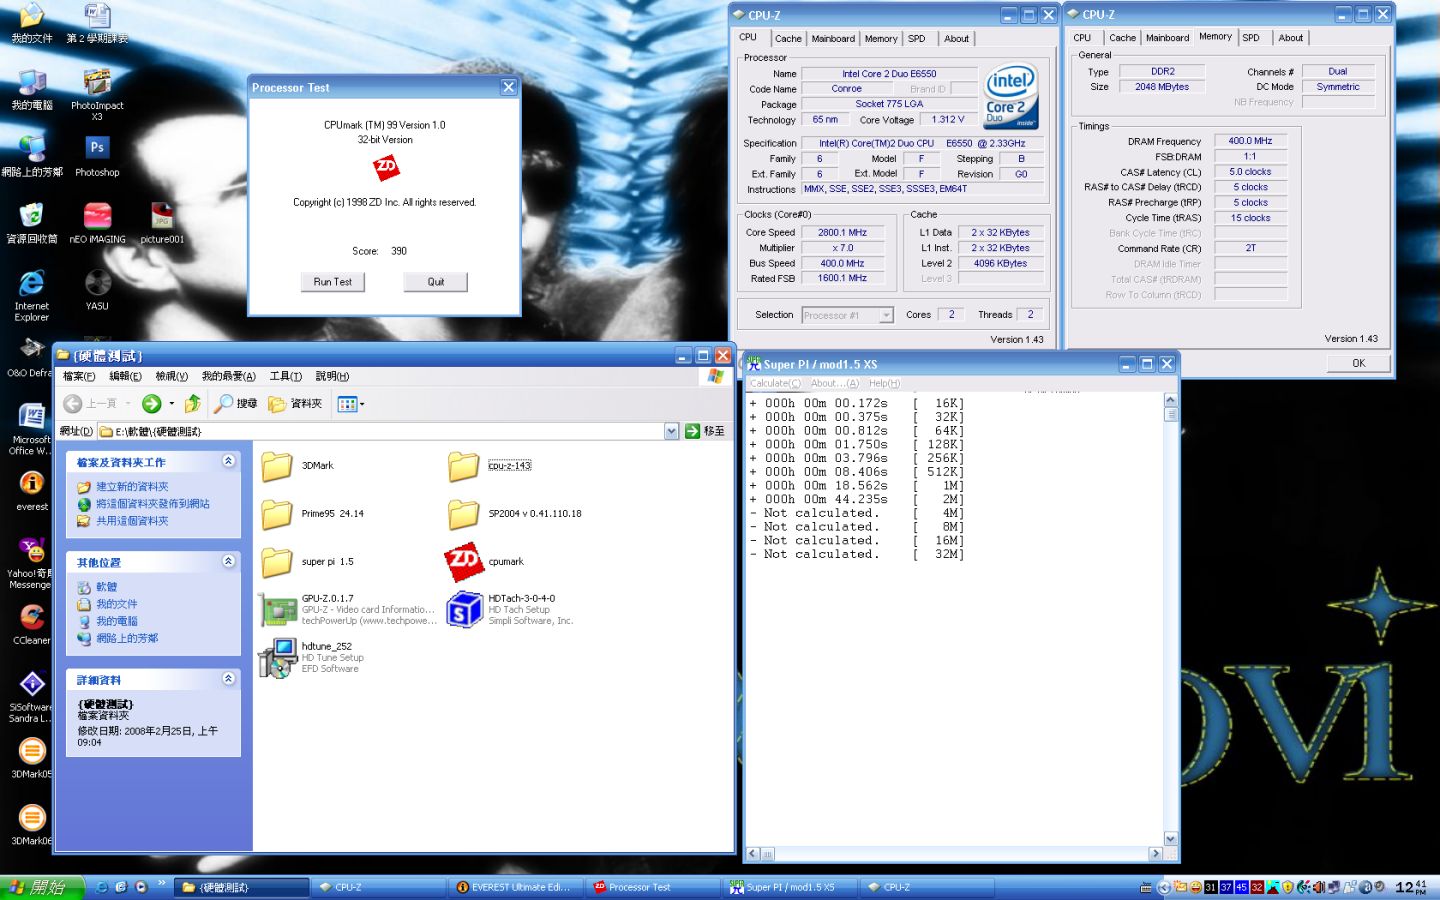
Task: Click OK in the right CPU-Z window
Action: pyautogui.click(x=1358, y=363)
